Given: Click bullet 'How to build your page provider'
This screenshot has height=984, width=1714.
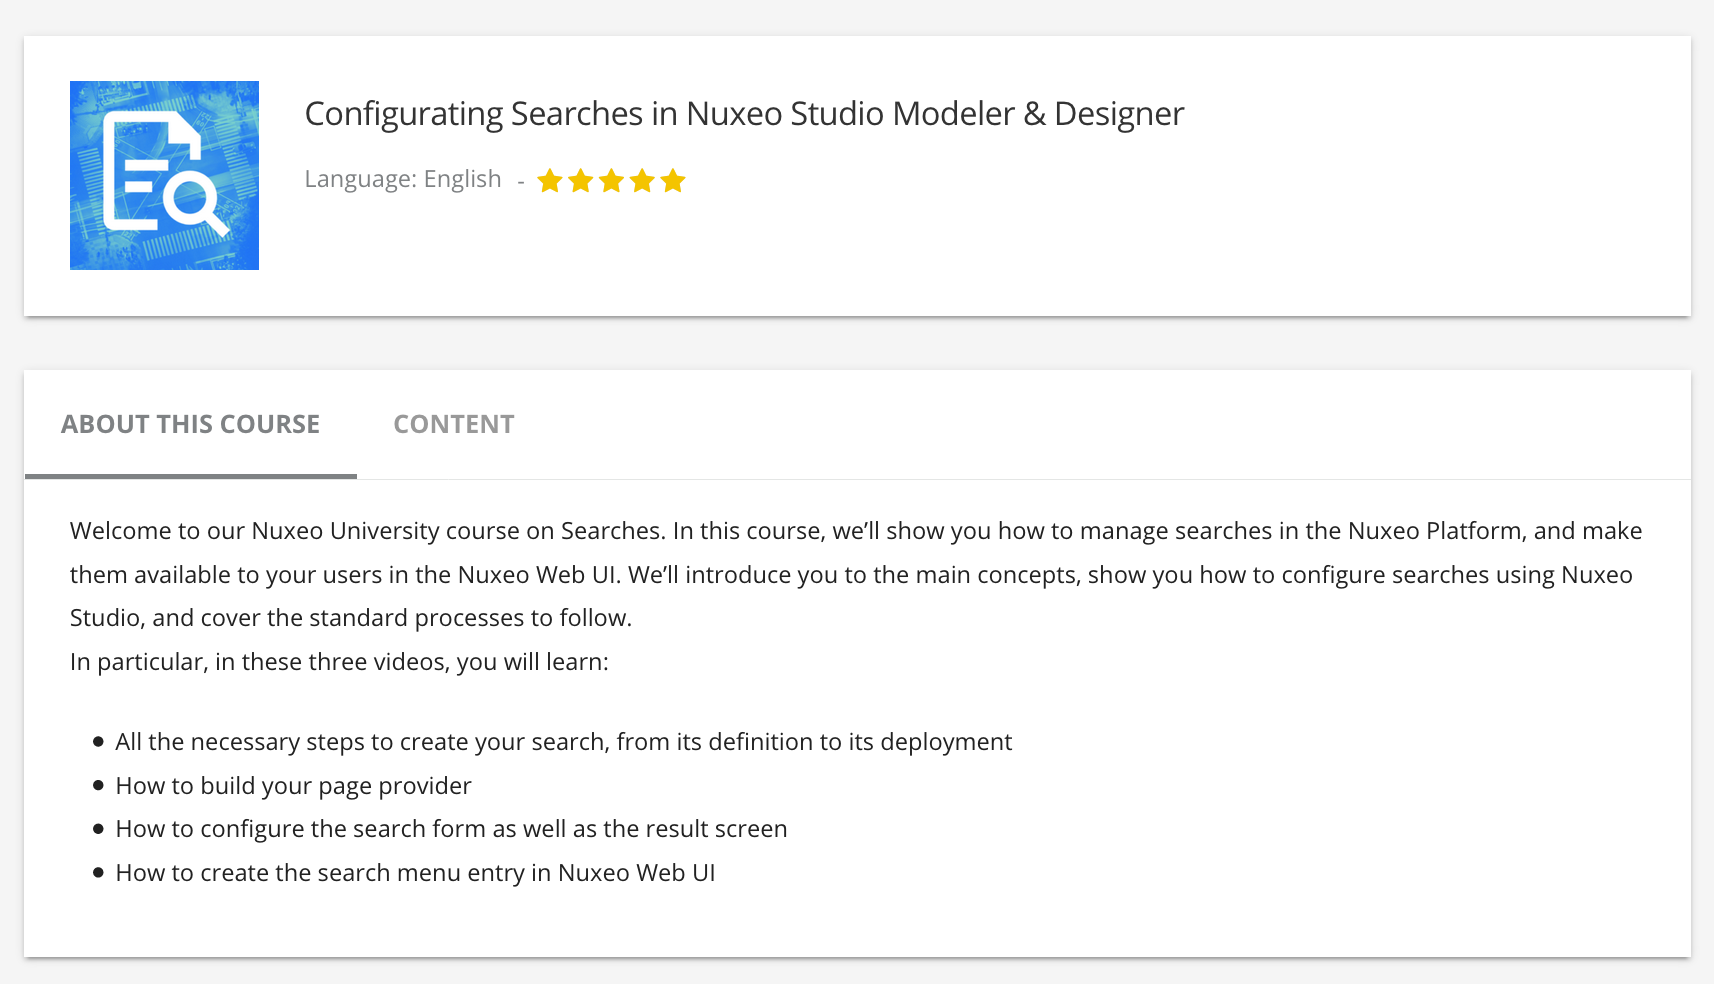Looking at the screenshot, I should point(293,786).
